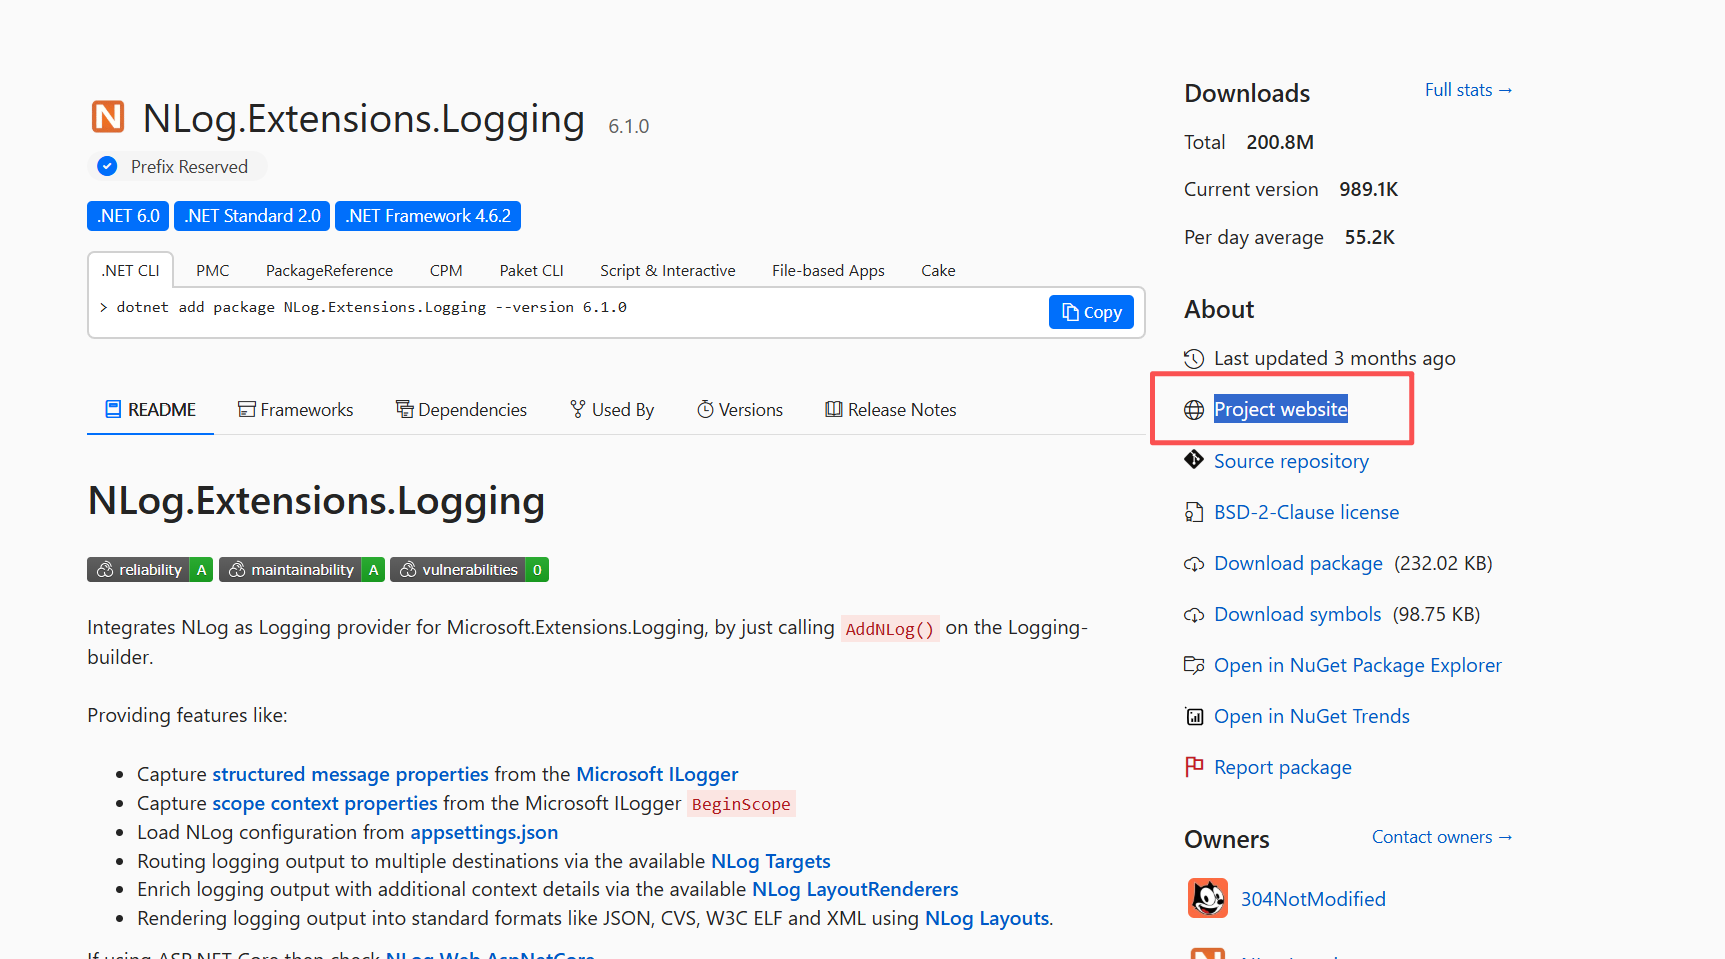Image resolution: width=1725 pixels, height=959 pixels.
Task: Follow the NLog LayoutRenderers link
Action: tap(855, 889)
